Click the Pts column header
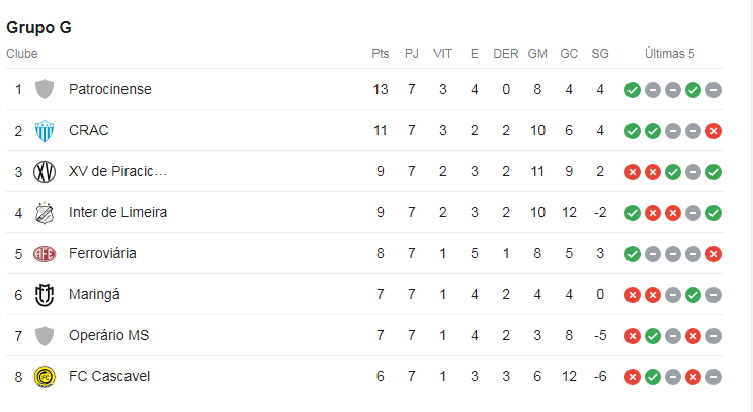Viewport: 753px width, 412px height. [380, 54]
